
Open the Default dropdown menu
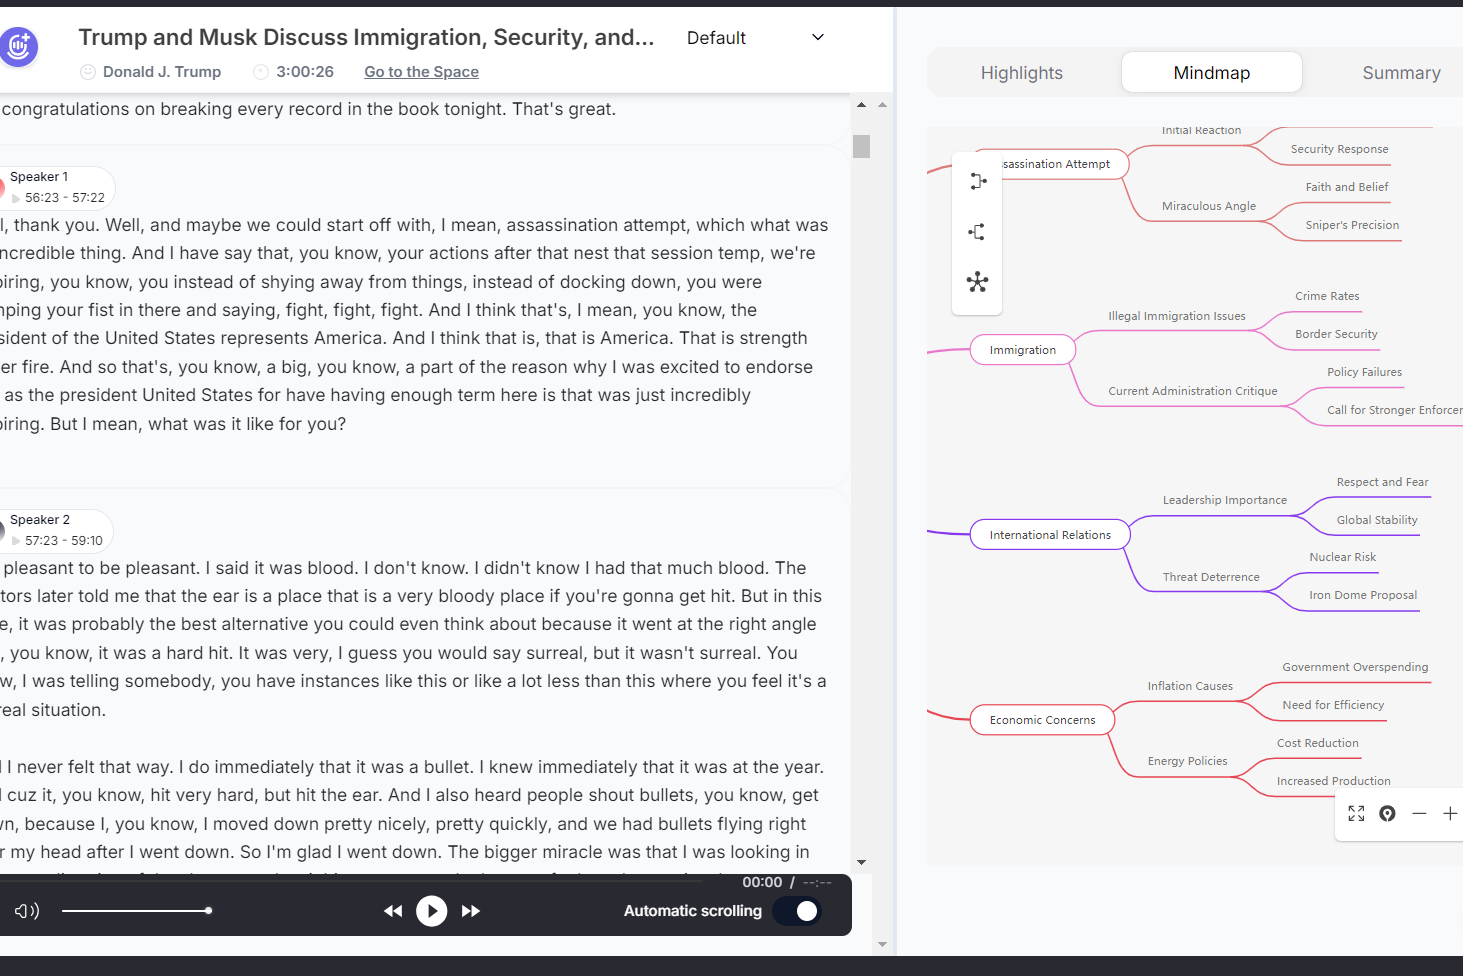coord(755,38)
